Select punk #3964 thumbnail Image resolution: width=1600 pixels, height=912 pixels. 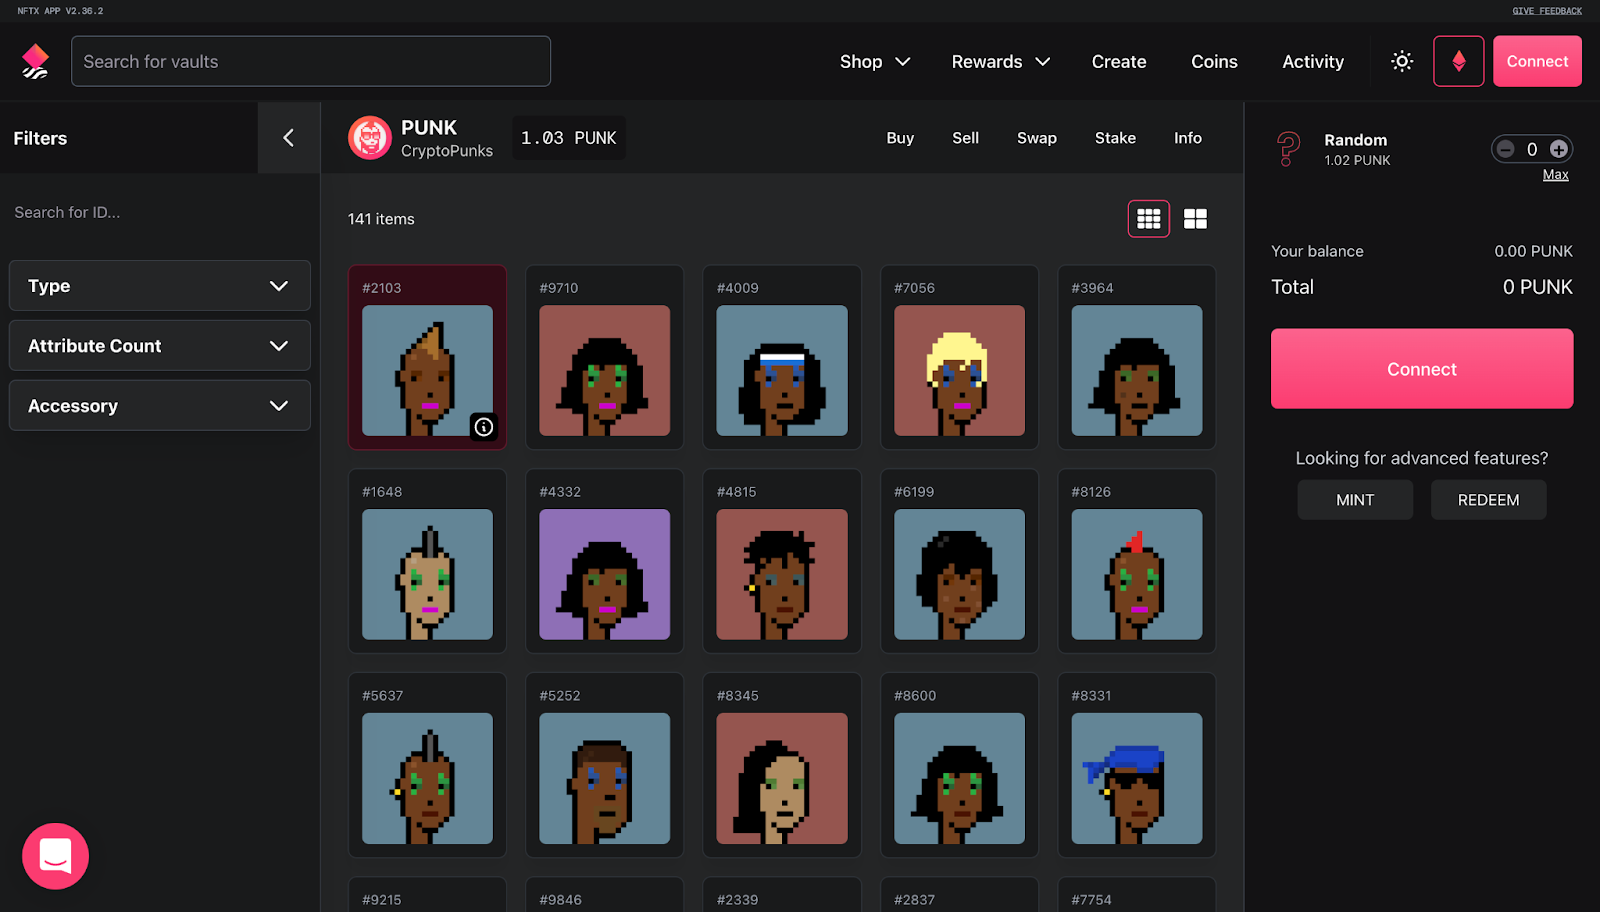(1137, 370)
